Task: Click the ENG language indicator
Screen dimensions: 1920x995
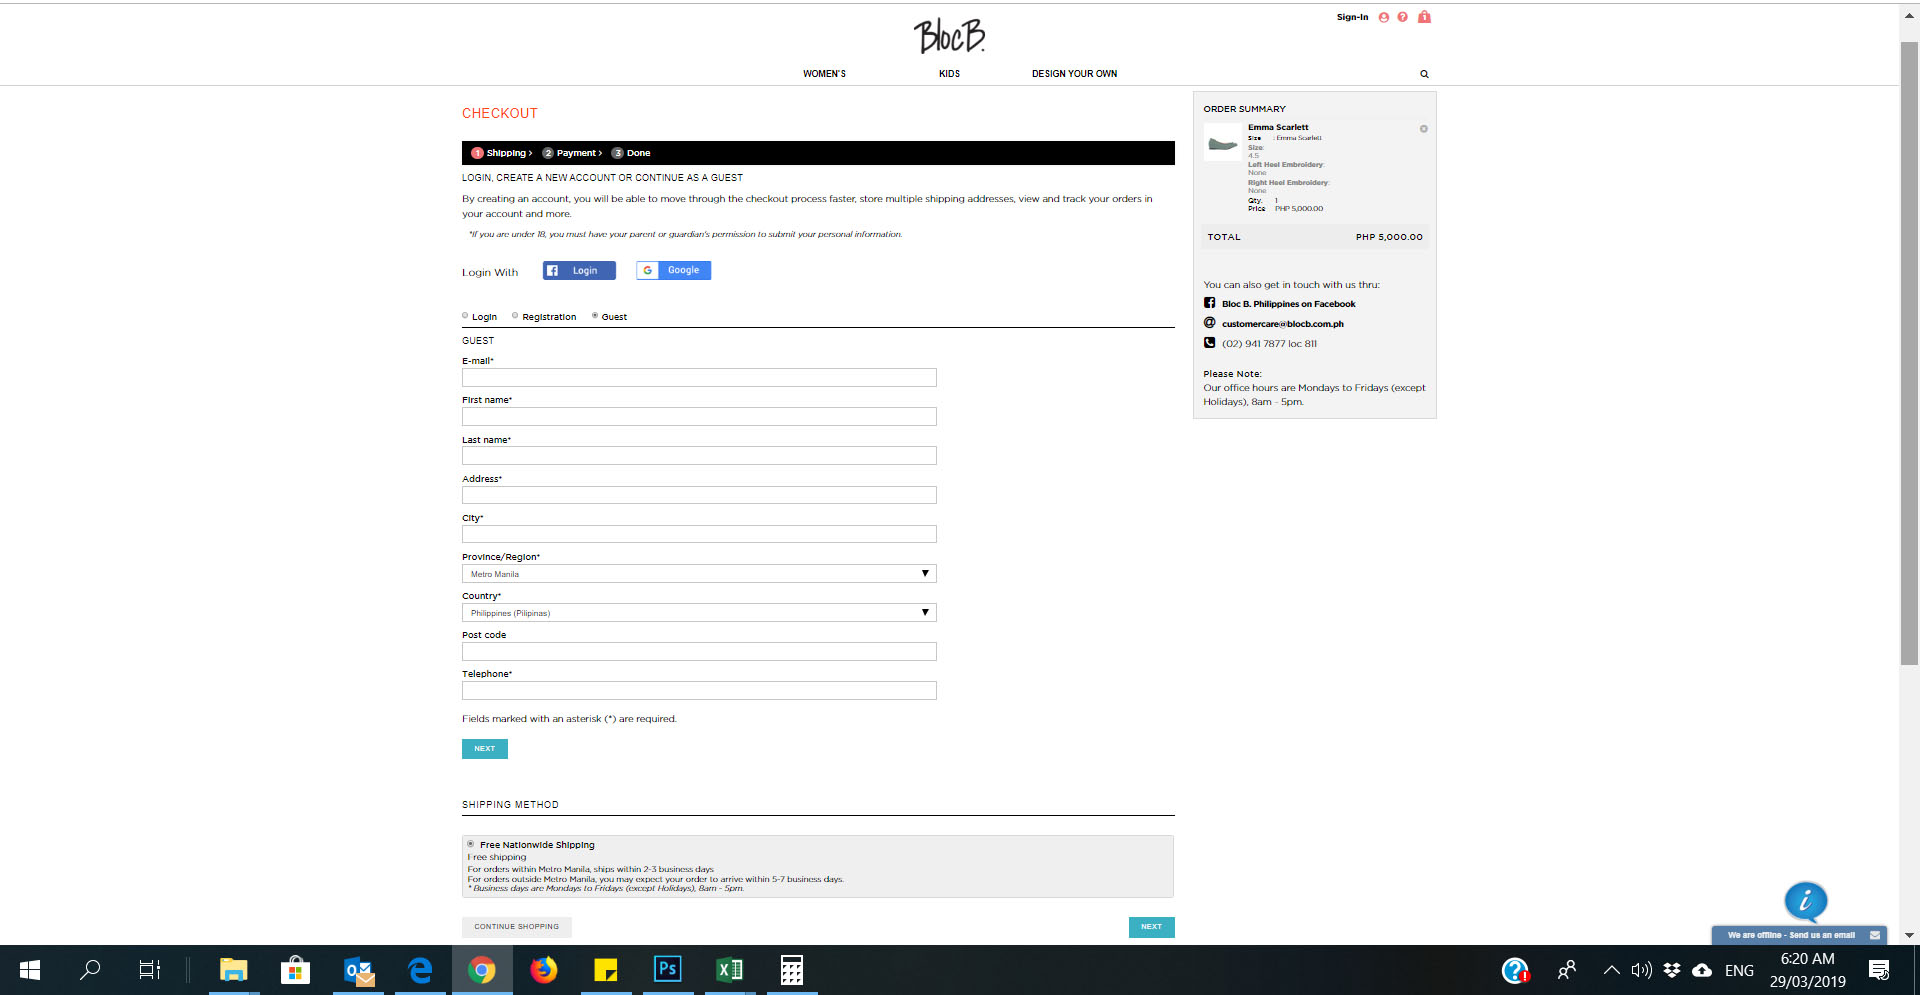Action: pyautogui.click(x=1739, y=971)
